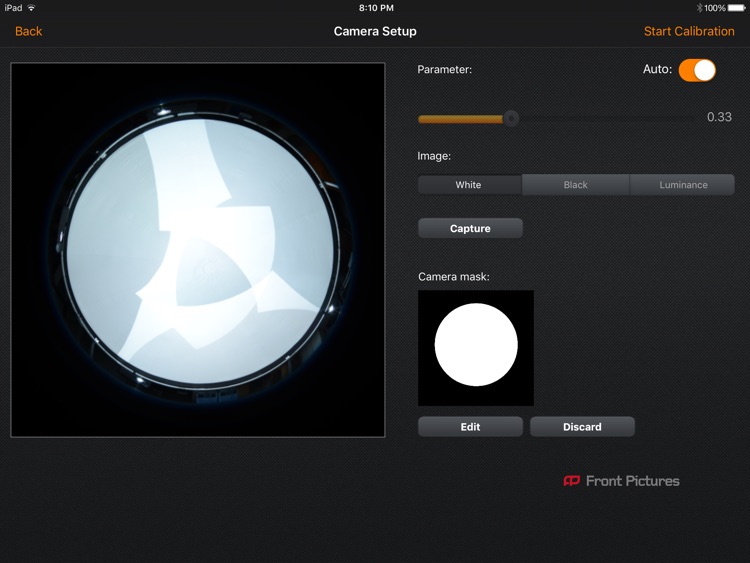Discard the camera mask

coord(582,427)
